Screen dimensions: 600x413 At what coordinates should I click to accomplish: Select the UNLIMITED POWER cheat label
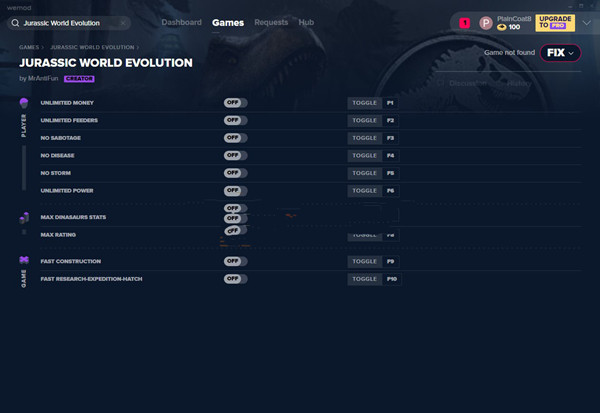tap(67, 191)
